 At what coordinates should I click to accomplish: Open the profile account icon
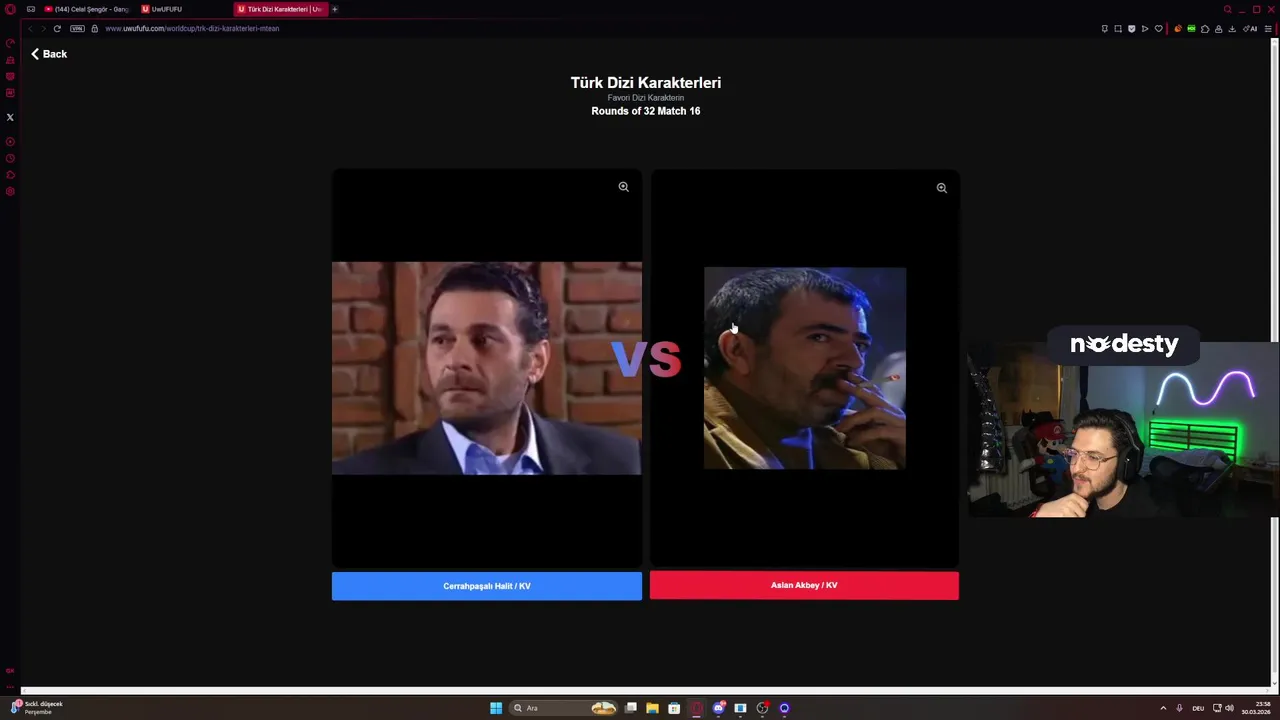[x=1218, y=29]
